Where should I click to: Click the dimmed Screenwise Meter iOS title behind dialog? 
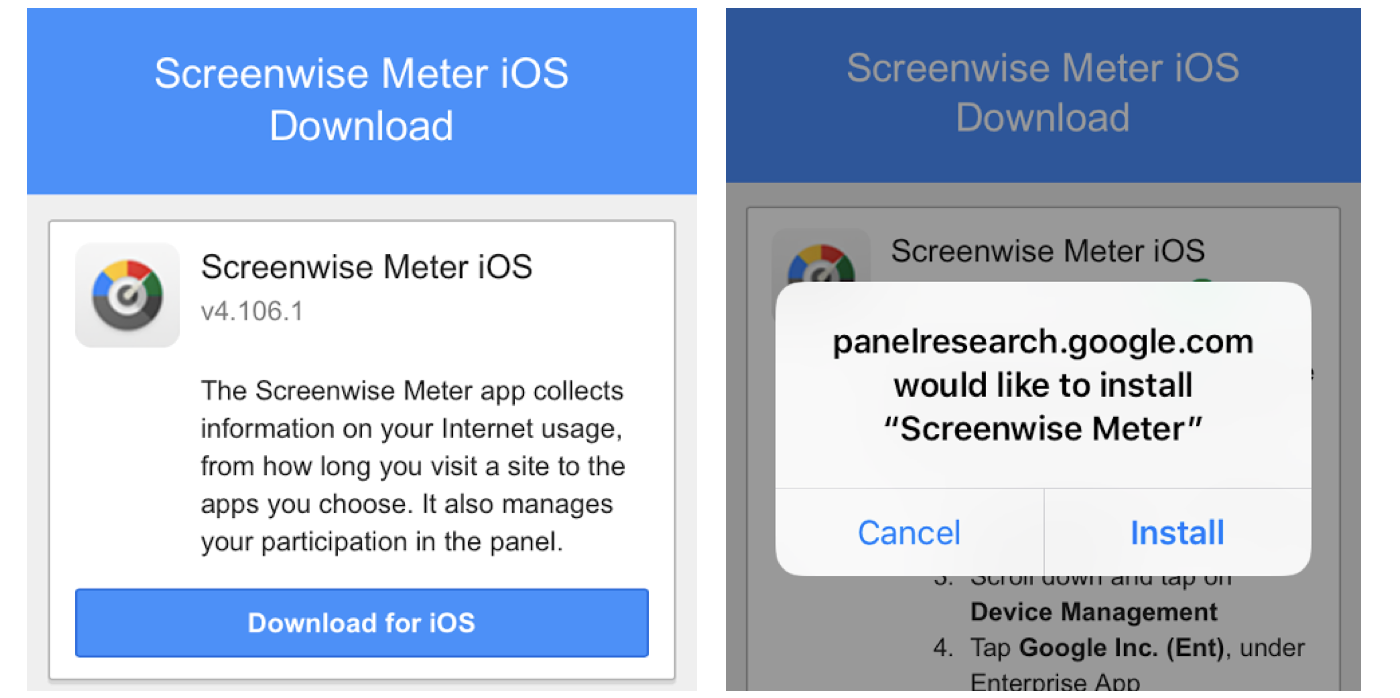(1047, 250)
